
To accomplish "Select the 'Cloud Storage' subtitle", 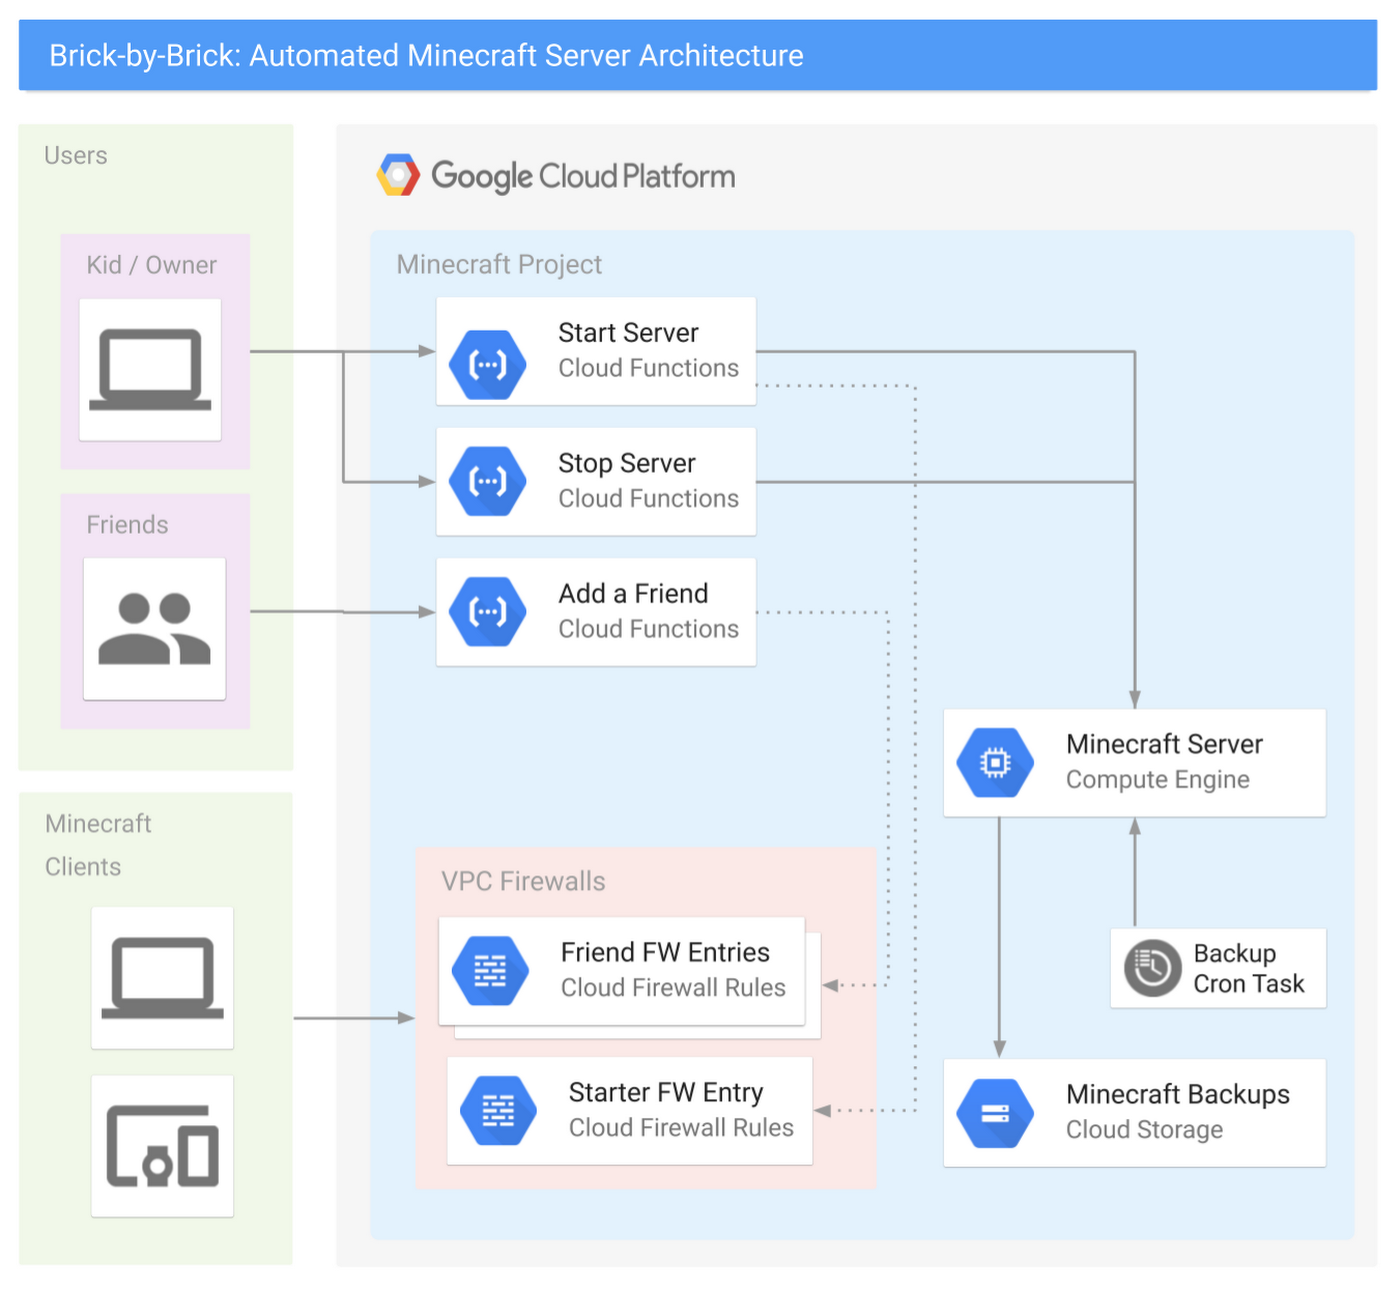I will pos(1144,1130).
